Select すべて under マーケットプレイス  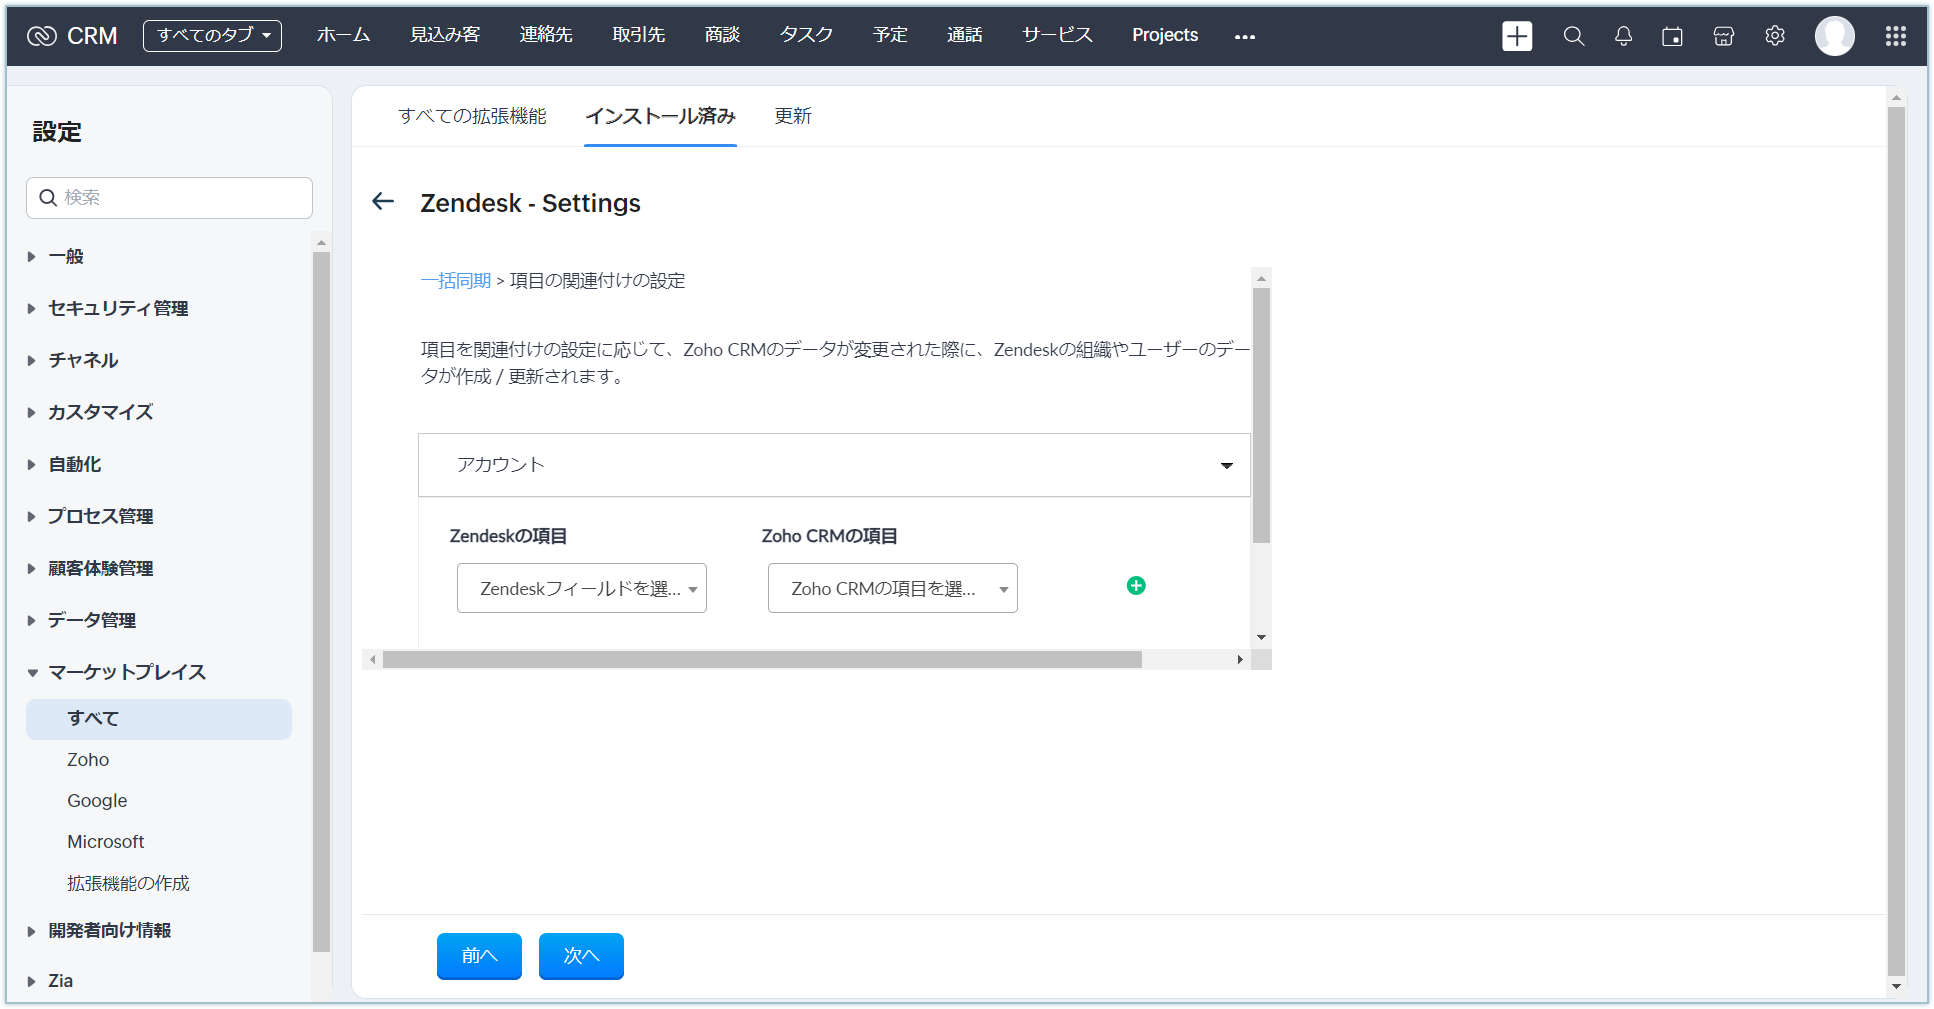coord(159,719)
